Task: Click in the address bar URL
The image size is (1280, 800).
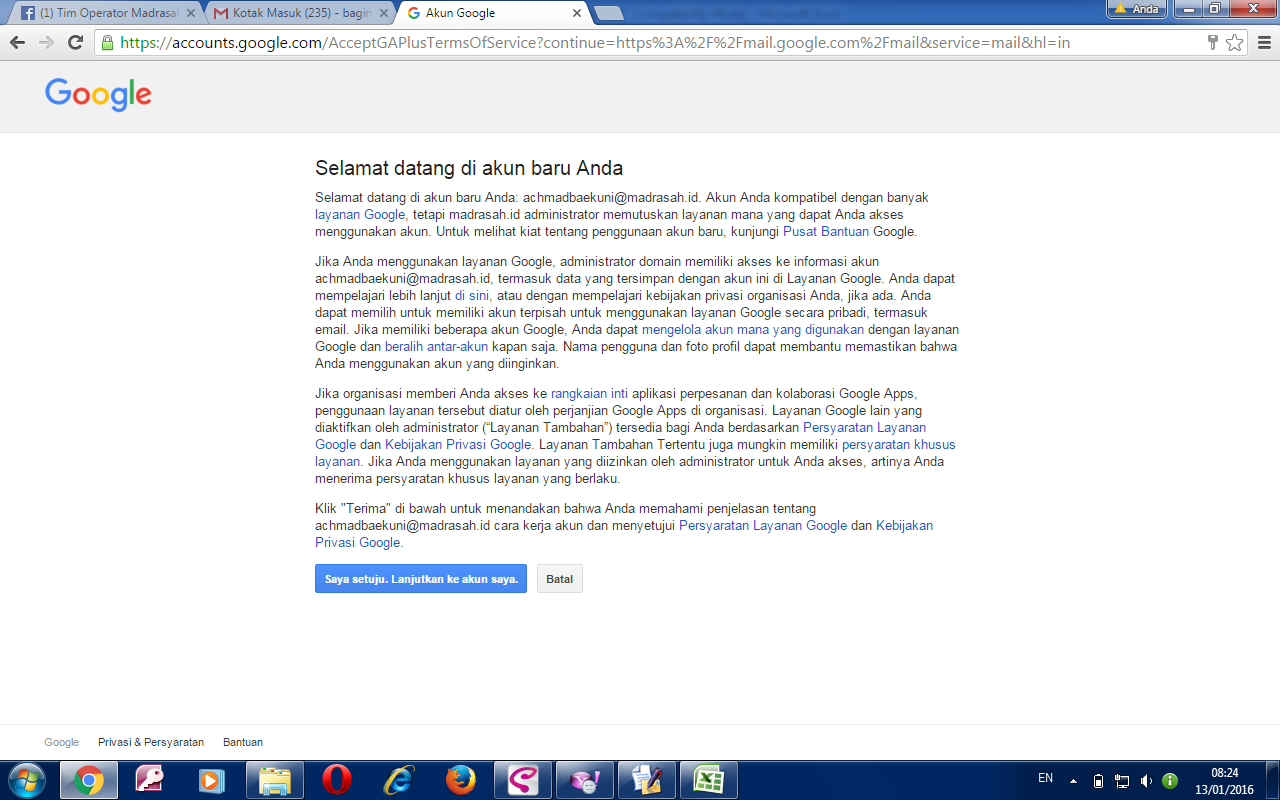Action: coord(595,43)
